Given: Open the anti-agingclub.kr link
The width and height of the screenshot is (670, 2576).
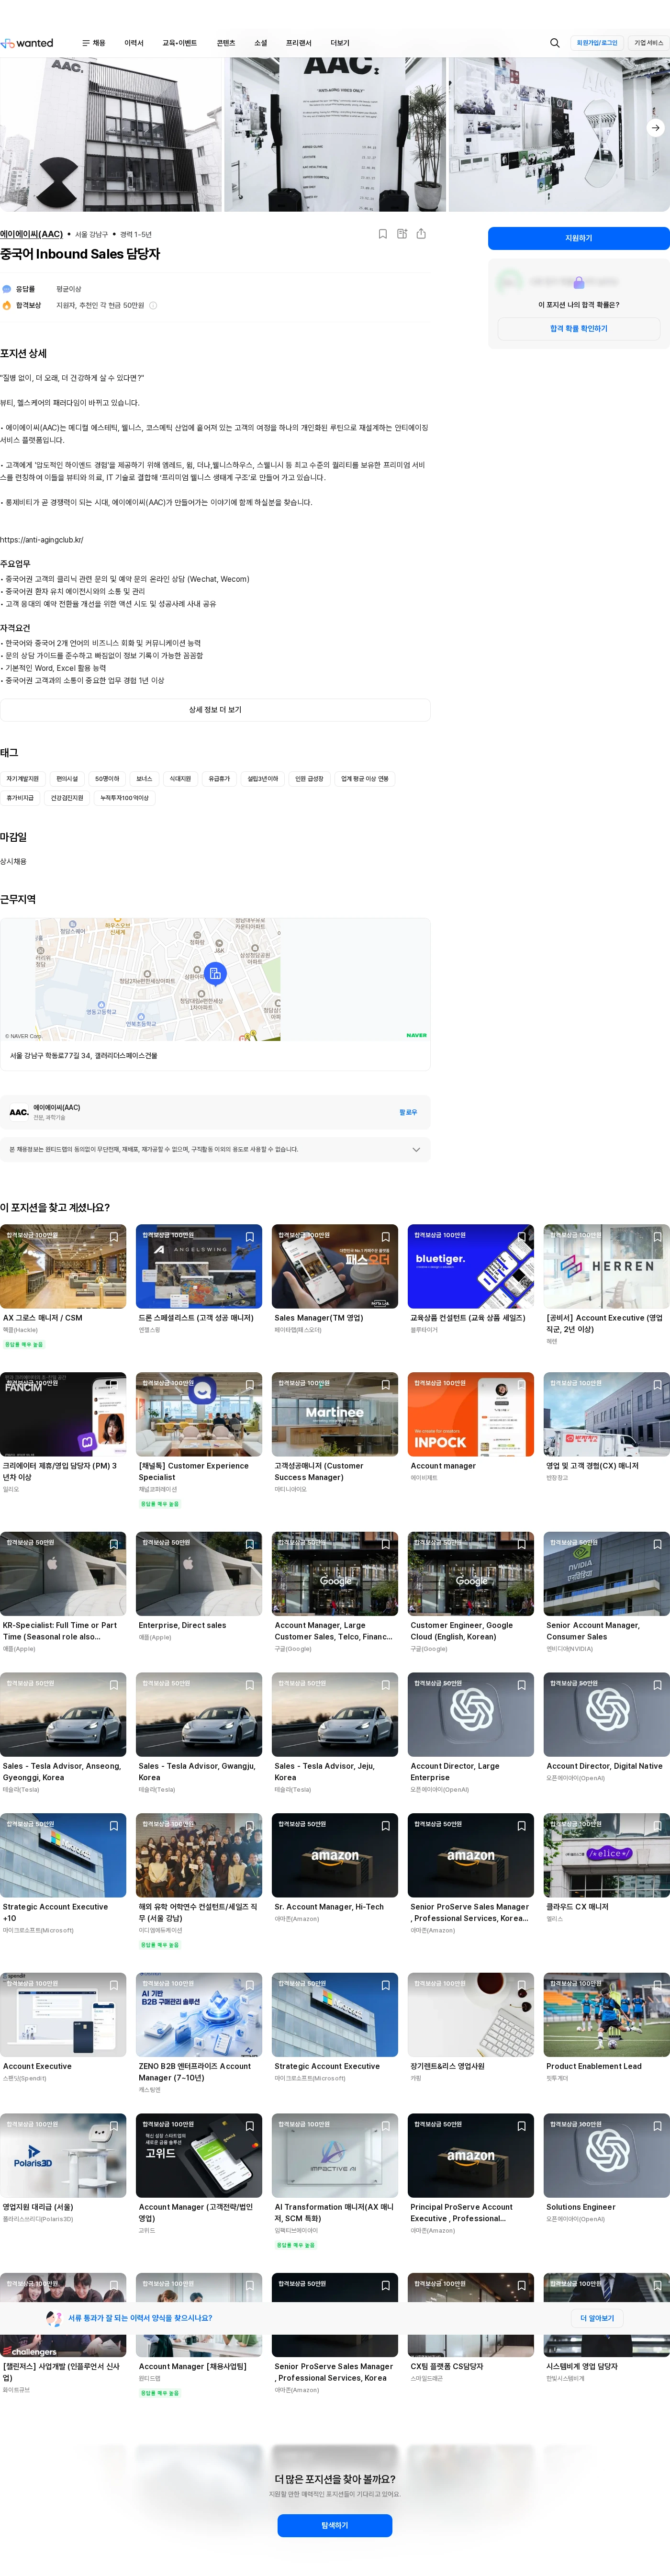Looking at the screenshot, I should [x=42, y=540].
